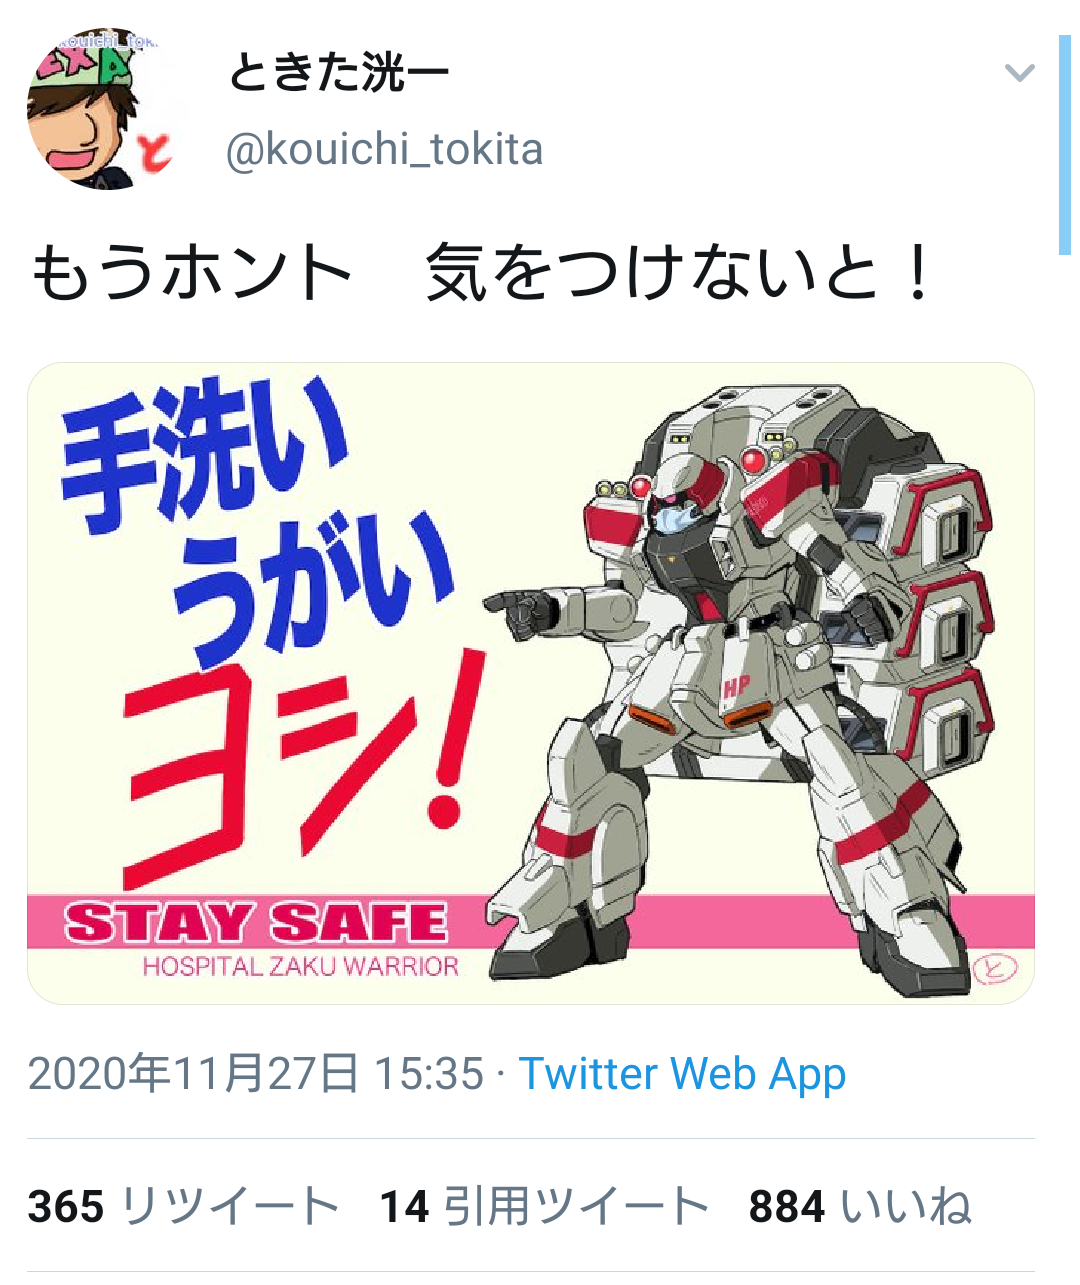The image size is (1080, 1285).
Task: View the 365 リツイート list
Action: 184,1206
